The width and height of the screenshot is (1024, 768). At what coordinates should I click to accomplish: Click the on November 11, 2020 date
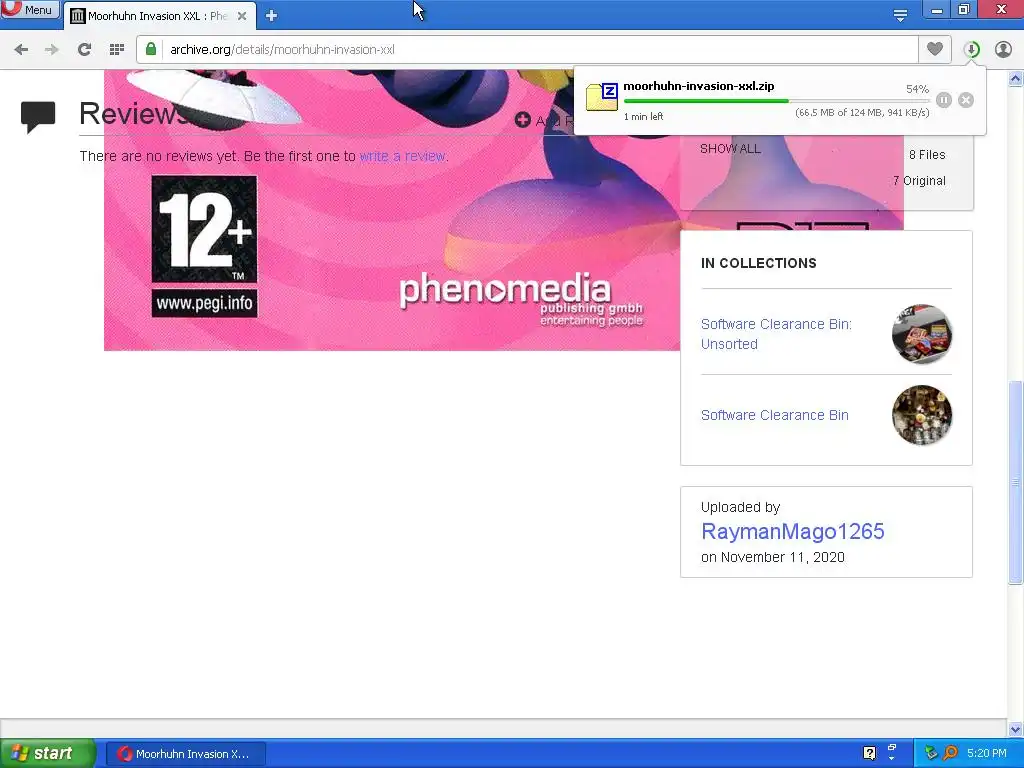[773, 557]
